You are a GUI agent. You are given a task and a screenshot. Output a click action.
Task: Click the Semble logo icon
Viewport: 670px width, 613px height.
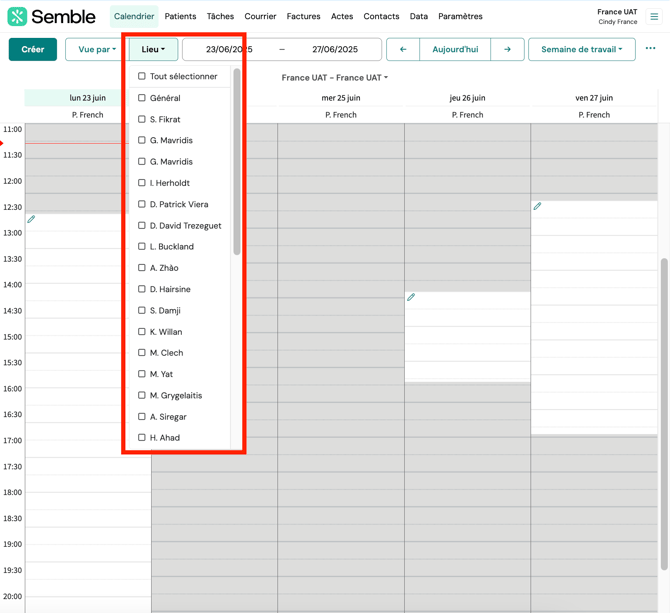click(x=17, y=17)
